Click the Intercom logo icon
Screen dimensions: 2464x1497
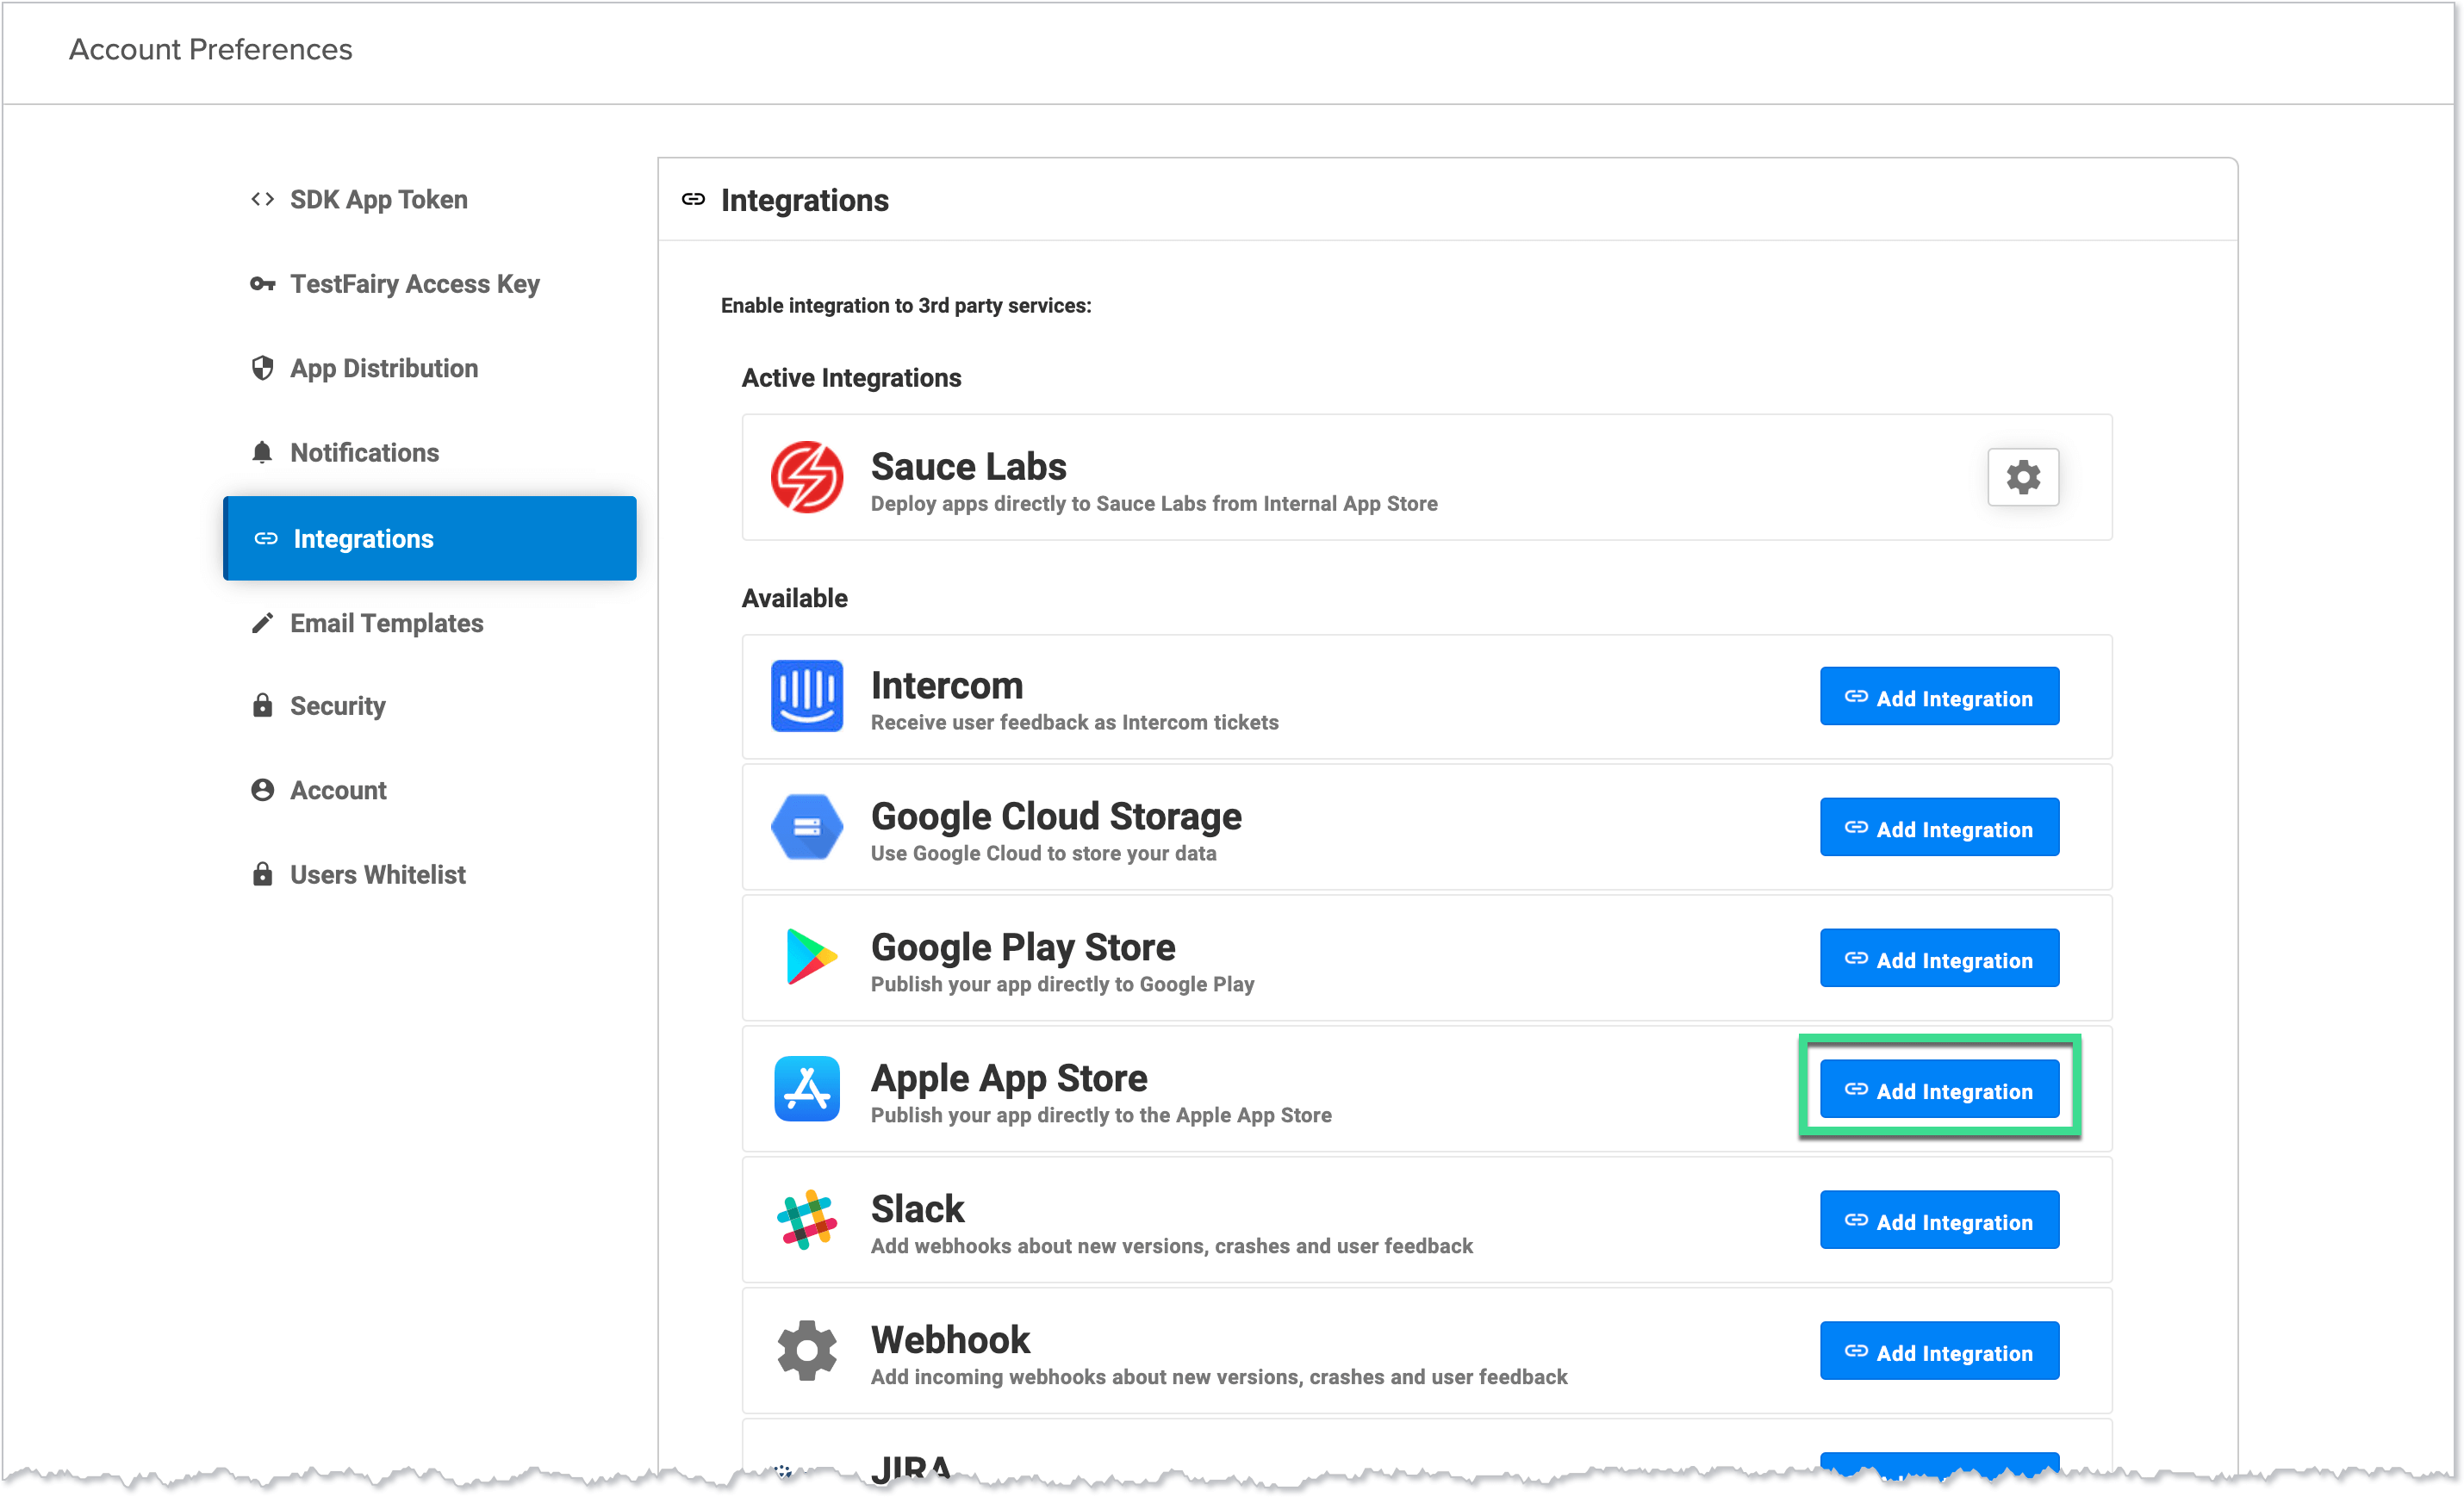[x=806, y=696]
